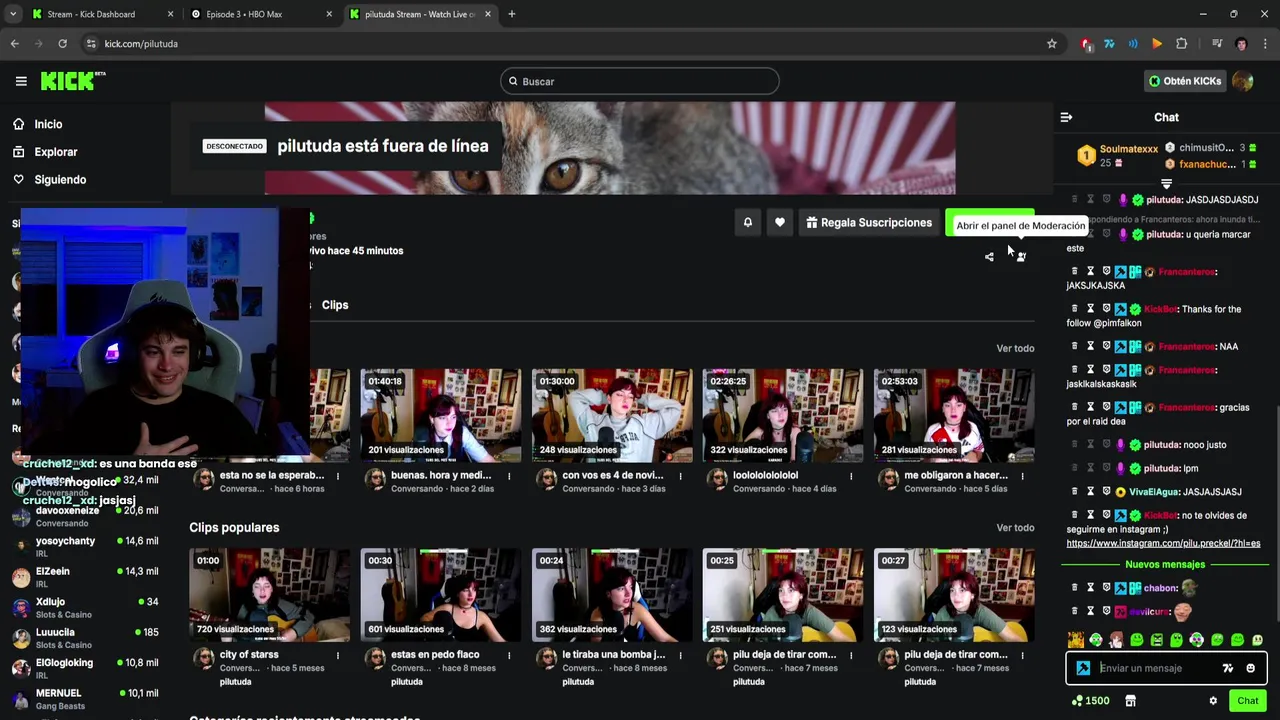
Task: Click the notification bell icon on the channel
Action: click(747, 222)
